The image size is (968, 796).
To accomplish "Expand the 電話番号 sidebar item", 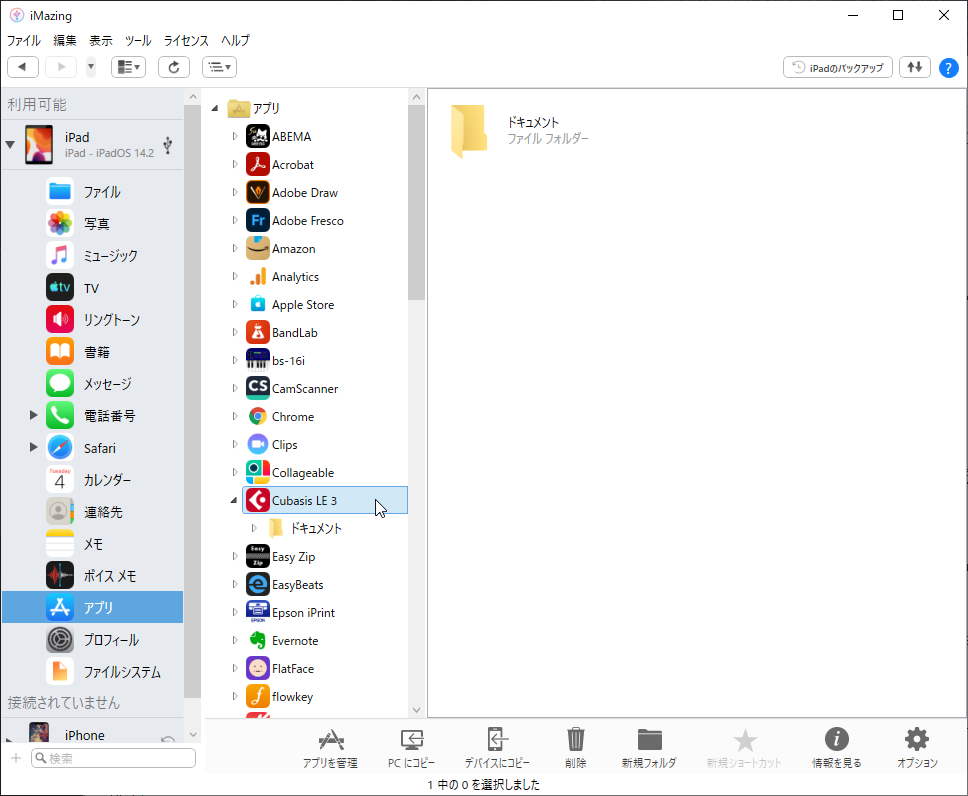I will click(33, 415).
